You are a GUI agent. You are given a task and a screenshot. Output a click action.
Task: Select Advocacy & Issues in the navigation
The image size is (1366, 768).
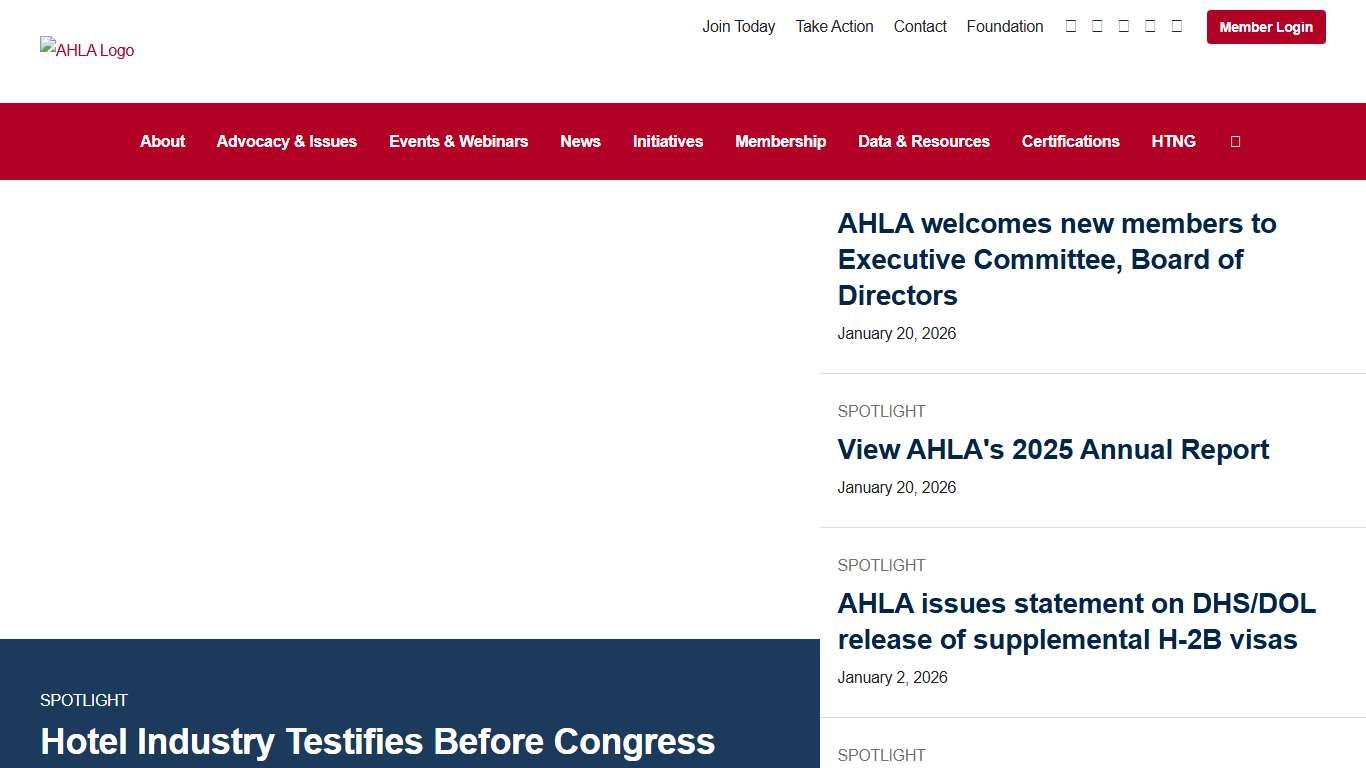[x=286, y=141]
